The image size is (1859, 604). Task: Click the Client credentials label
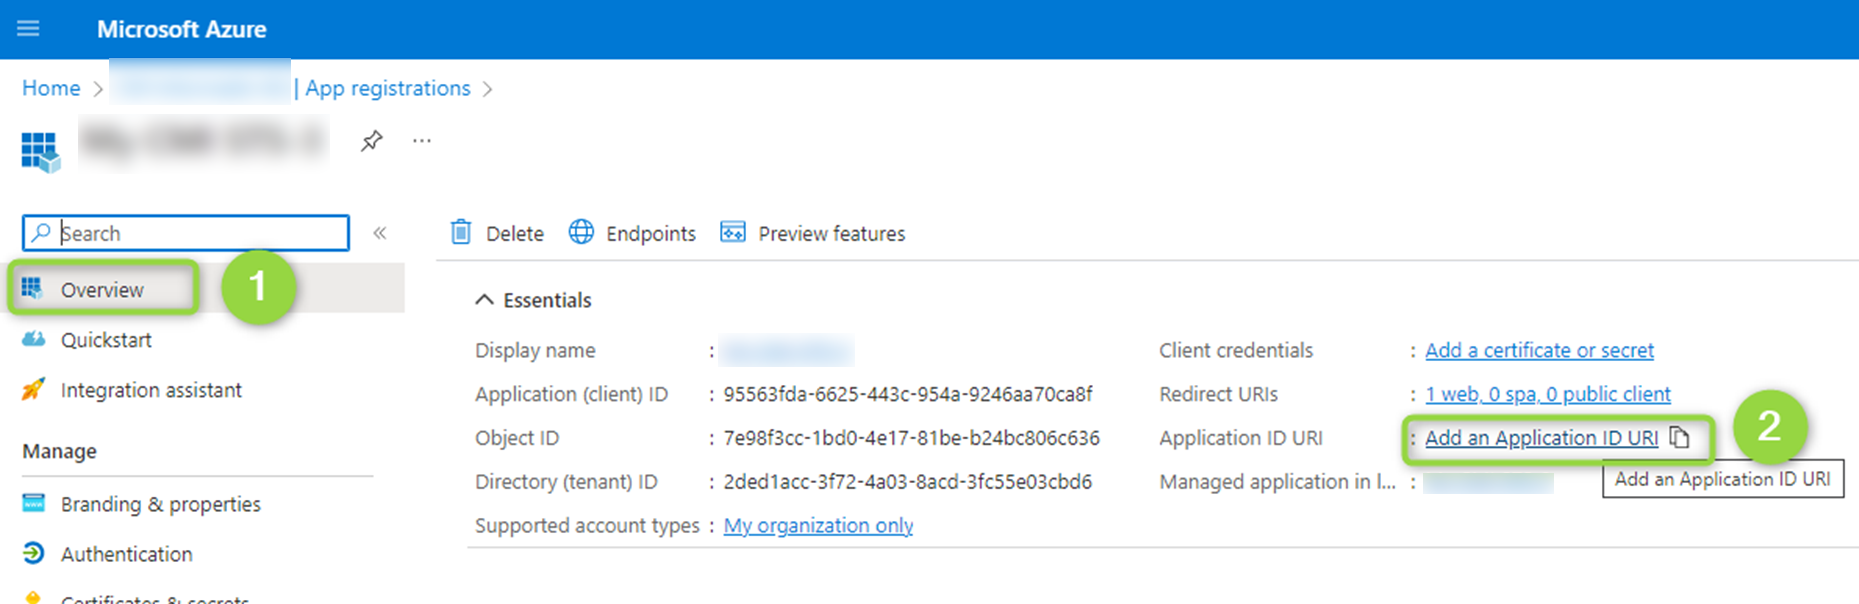(1236, 350)
